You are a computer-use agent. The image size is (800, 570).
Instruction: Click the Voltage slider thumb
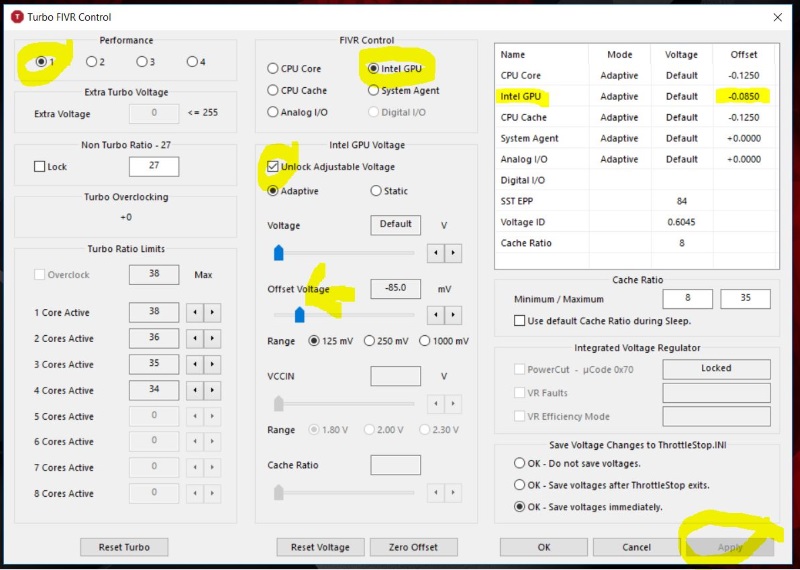[279, 253]
